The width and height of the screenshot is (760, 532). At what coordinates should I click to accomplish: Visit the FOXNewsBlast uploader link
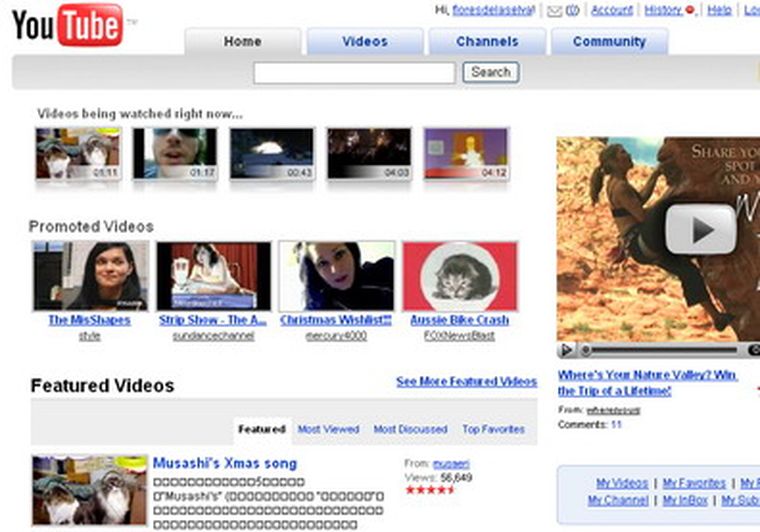click(459, 336)
